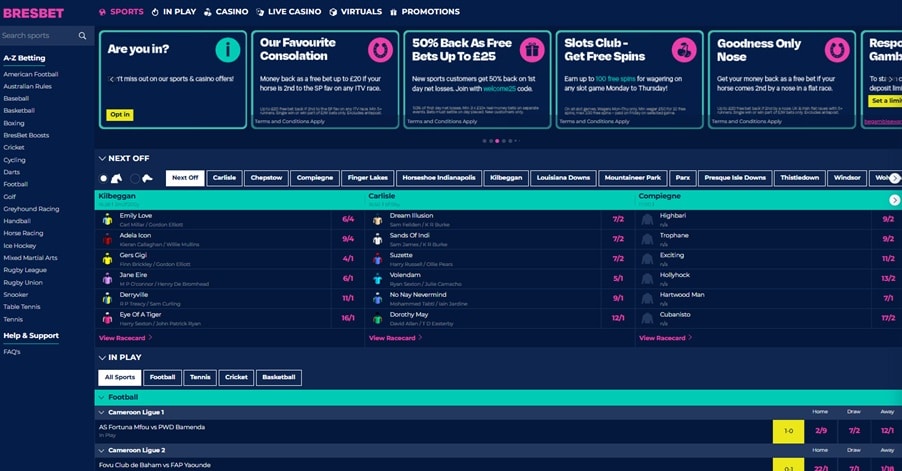This screenshot has width=902, height=471.
Task: Click the 100 free spins link
Action: point(615,79)
